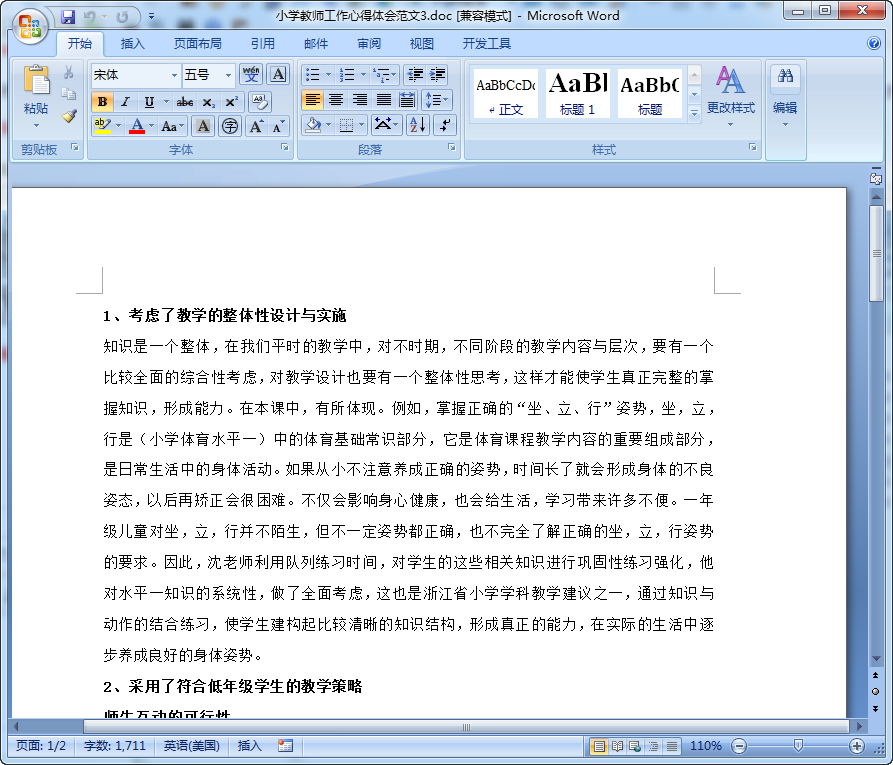Toggle superscript formatting
The width and height of the screenshot is (893, 765).
point(231,102)
